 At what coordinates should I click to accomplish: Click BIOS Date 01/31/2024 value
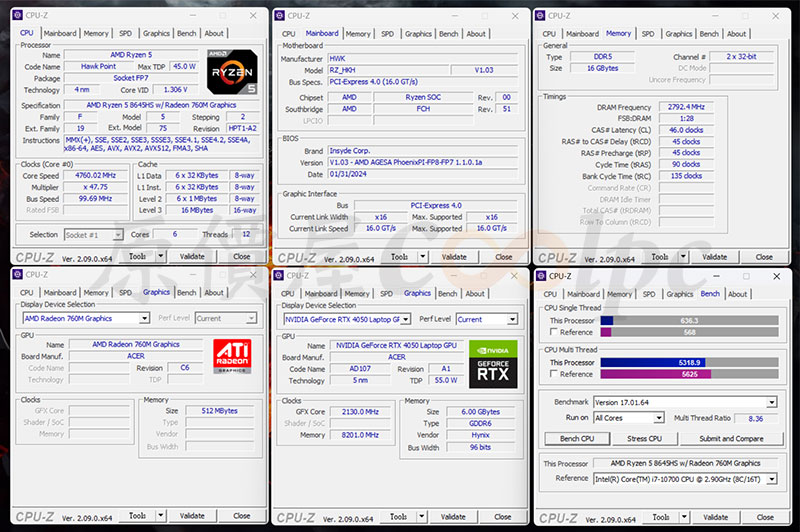pyautogui.click(x=423, y=174)
